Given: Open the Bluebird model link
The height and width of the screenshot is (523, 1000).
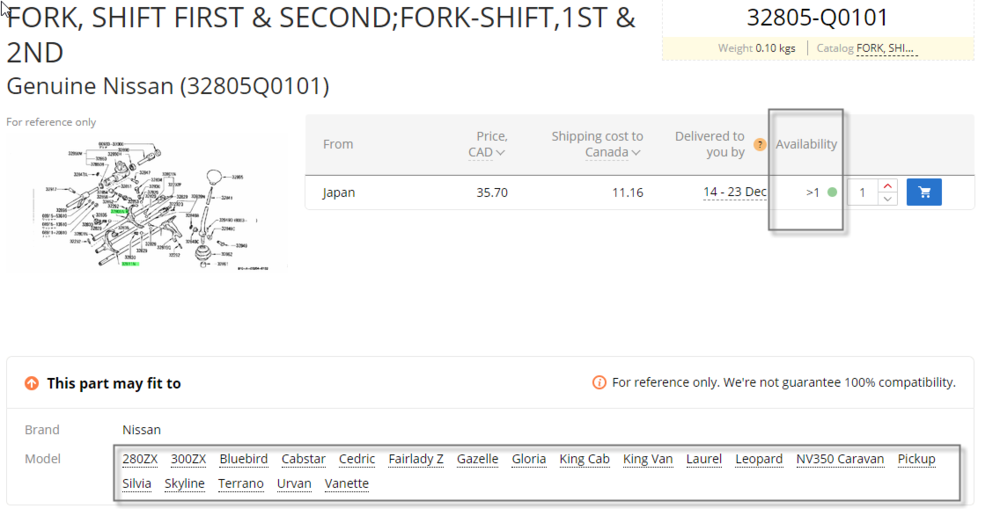Looking at the screenshot, I should [x=244, y=459].
